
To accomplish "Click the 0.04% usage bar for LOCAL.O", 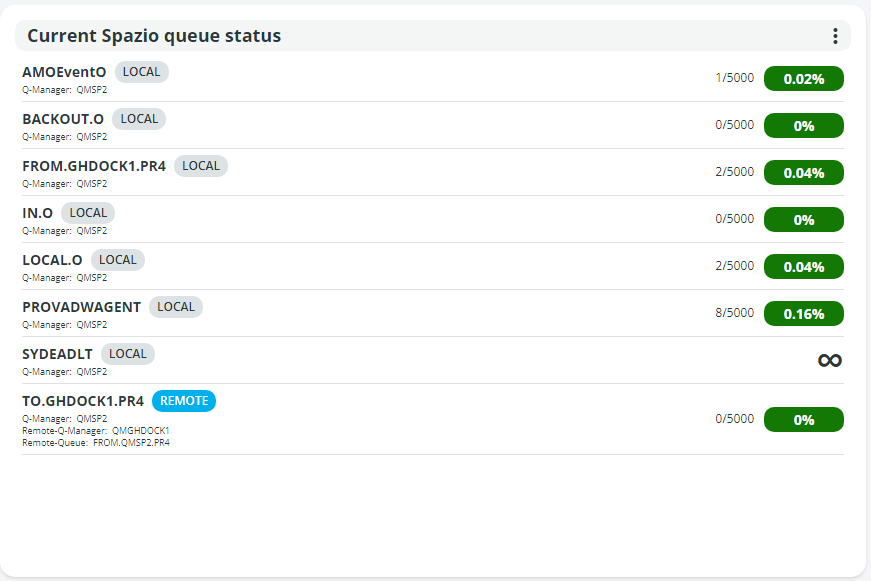I will point(803,267).
